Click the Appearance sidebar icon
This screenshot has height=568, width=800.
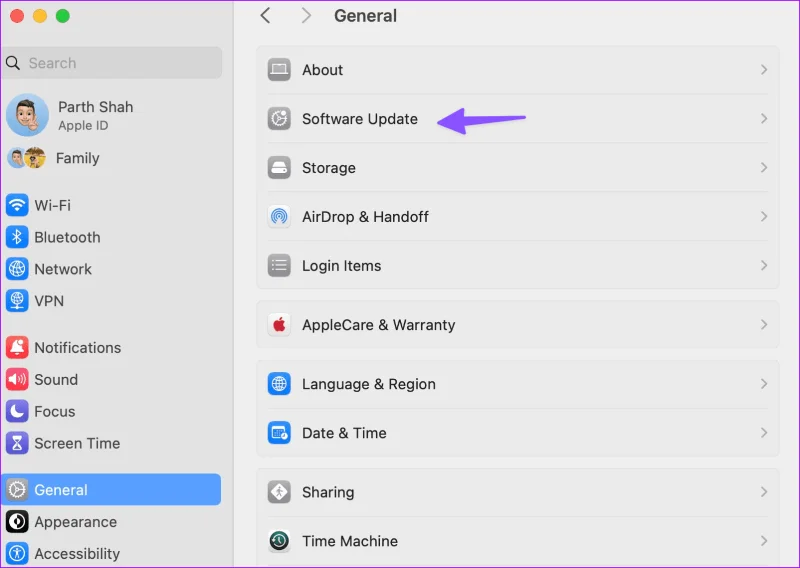(17, 522)
